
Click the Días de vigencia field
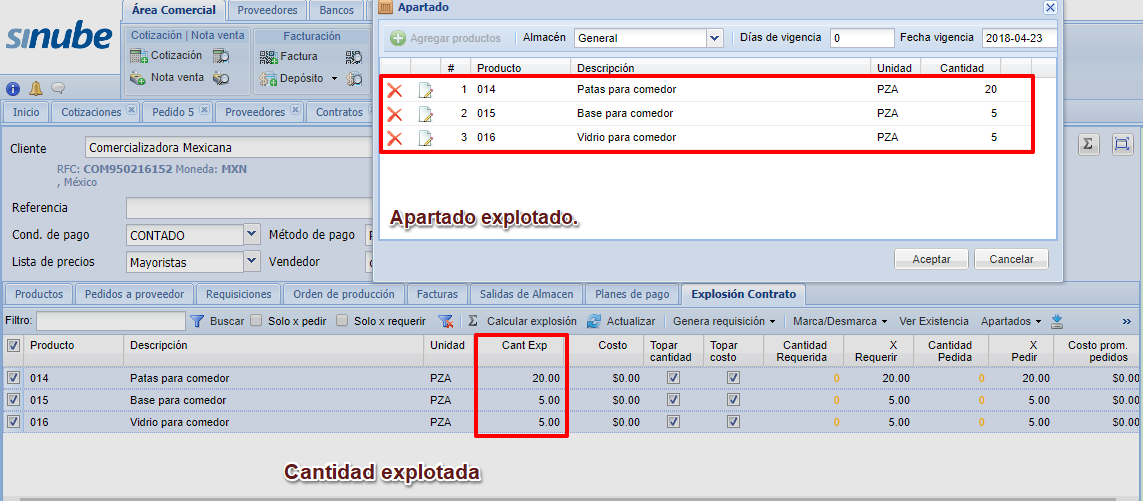(x=861, y=38)
